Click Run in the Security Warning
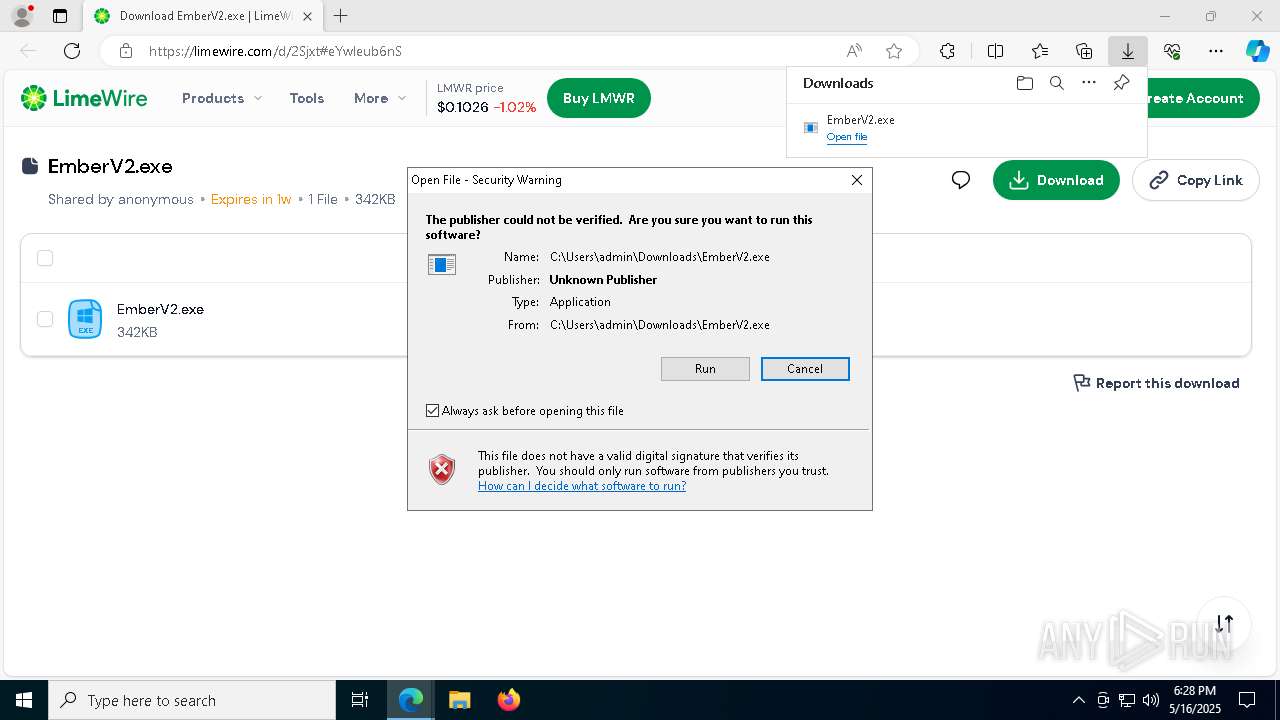Image resolution: width=1280 pixels, height=720 pixels. (x=705, y=369)
